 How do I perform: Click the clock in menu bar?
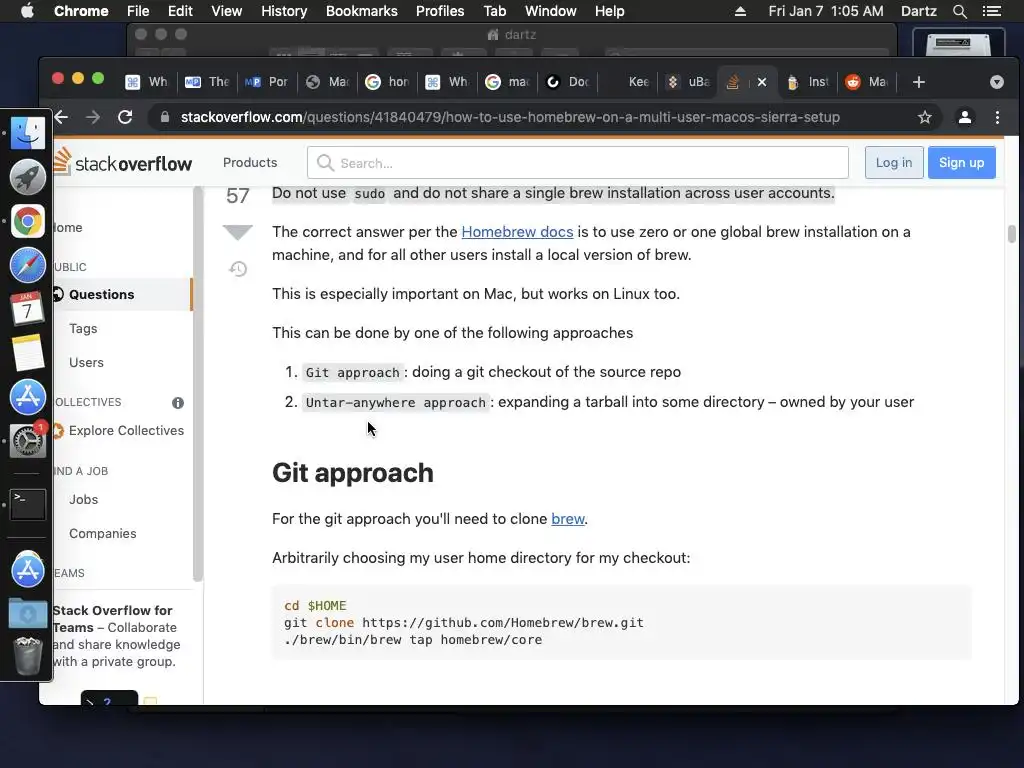(825, 11)
